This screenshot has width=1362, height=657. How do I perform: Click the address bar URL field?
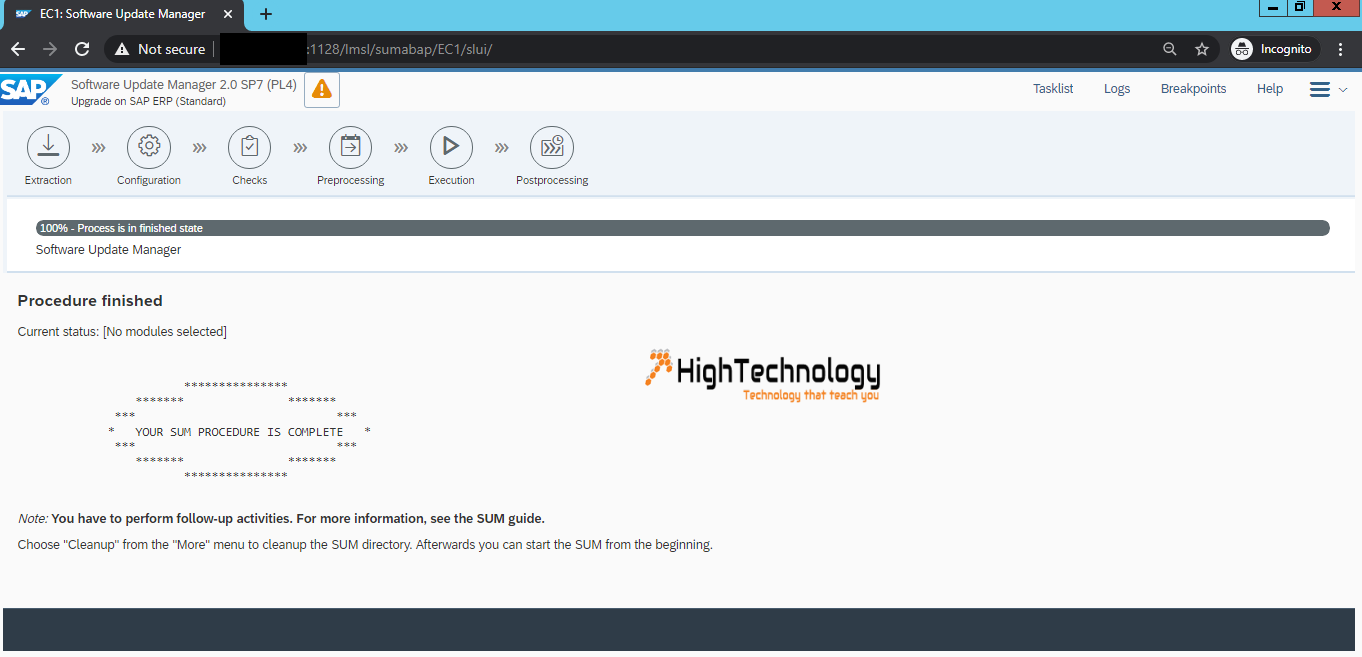660,49
